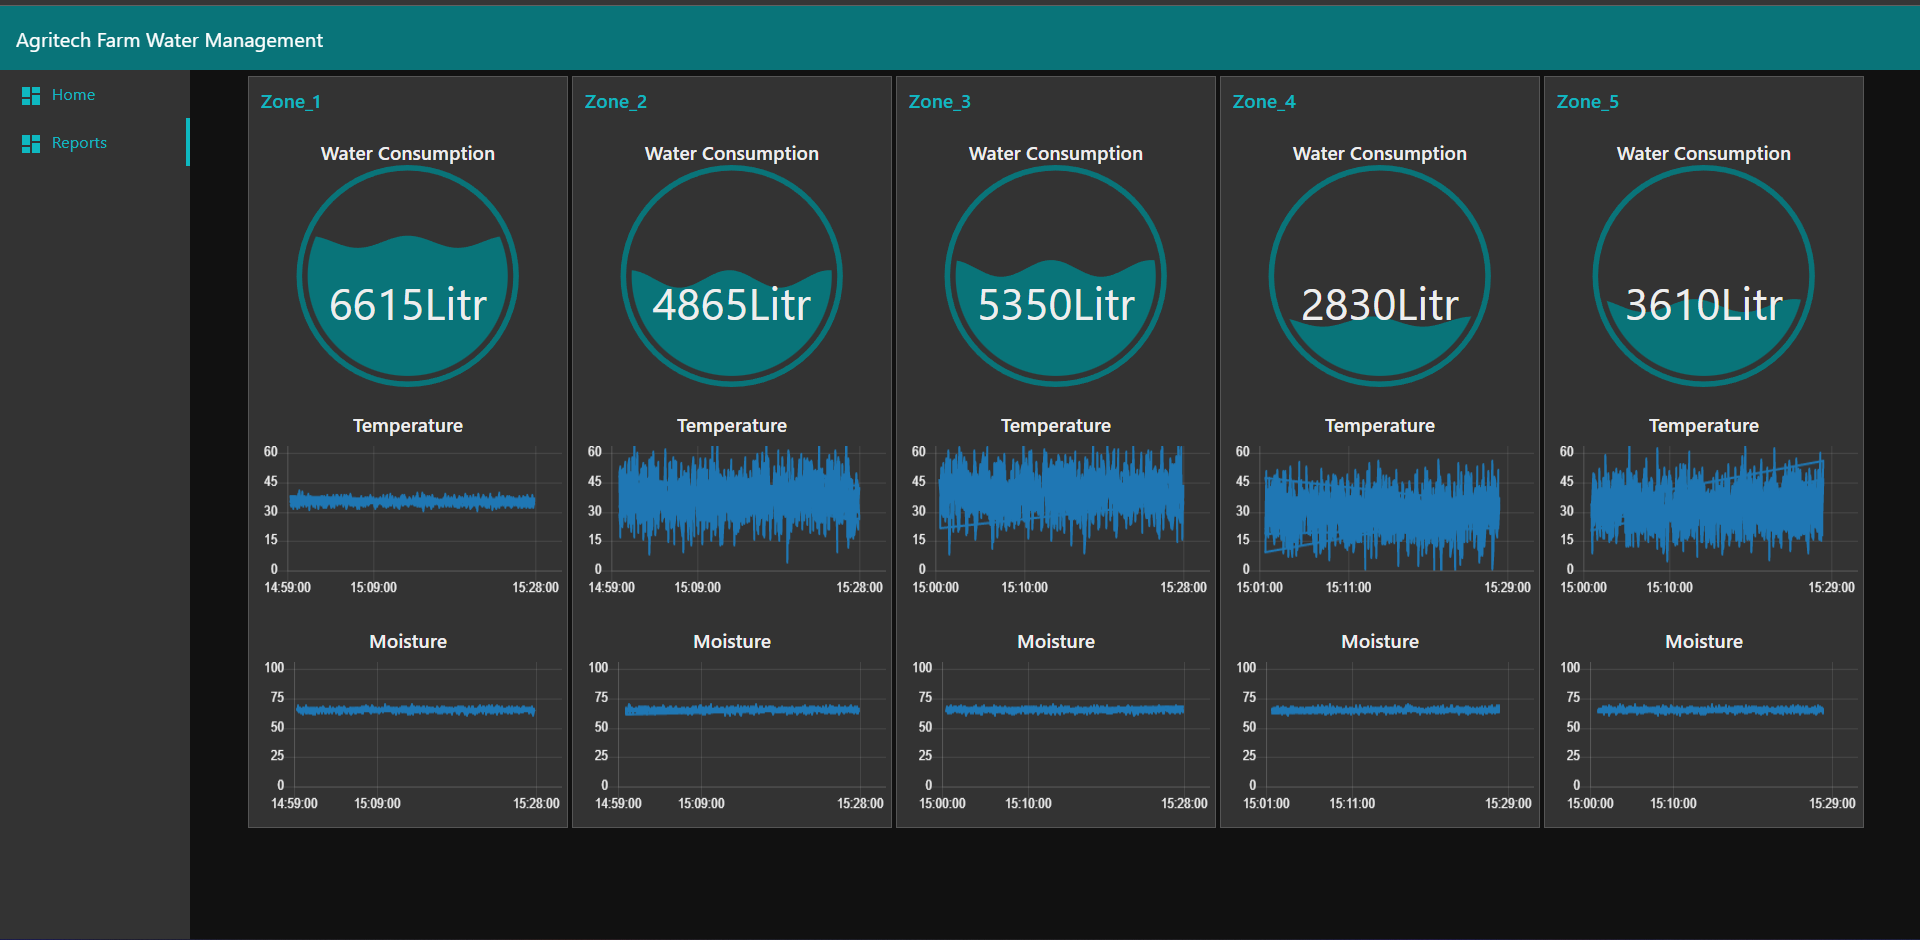Click the Temperature title in Zone_4
Viewport: 1920px width, 940px height.
point(1380,426)
